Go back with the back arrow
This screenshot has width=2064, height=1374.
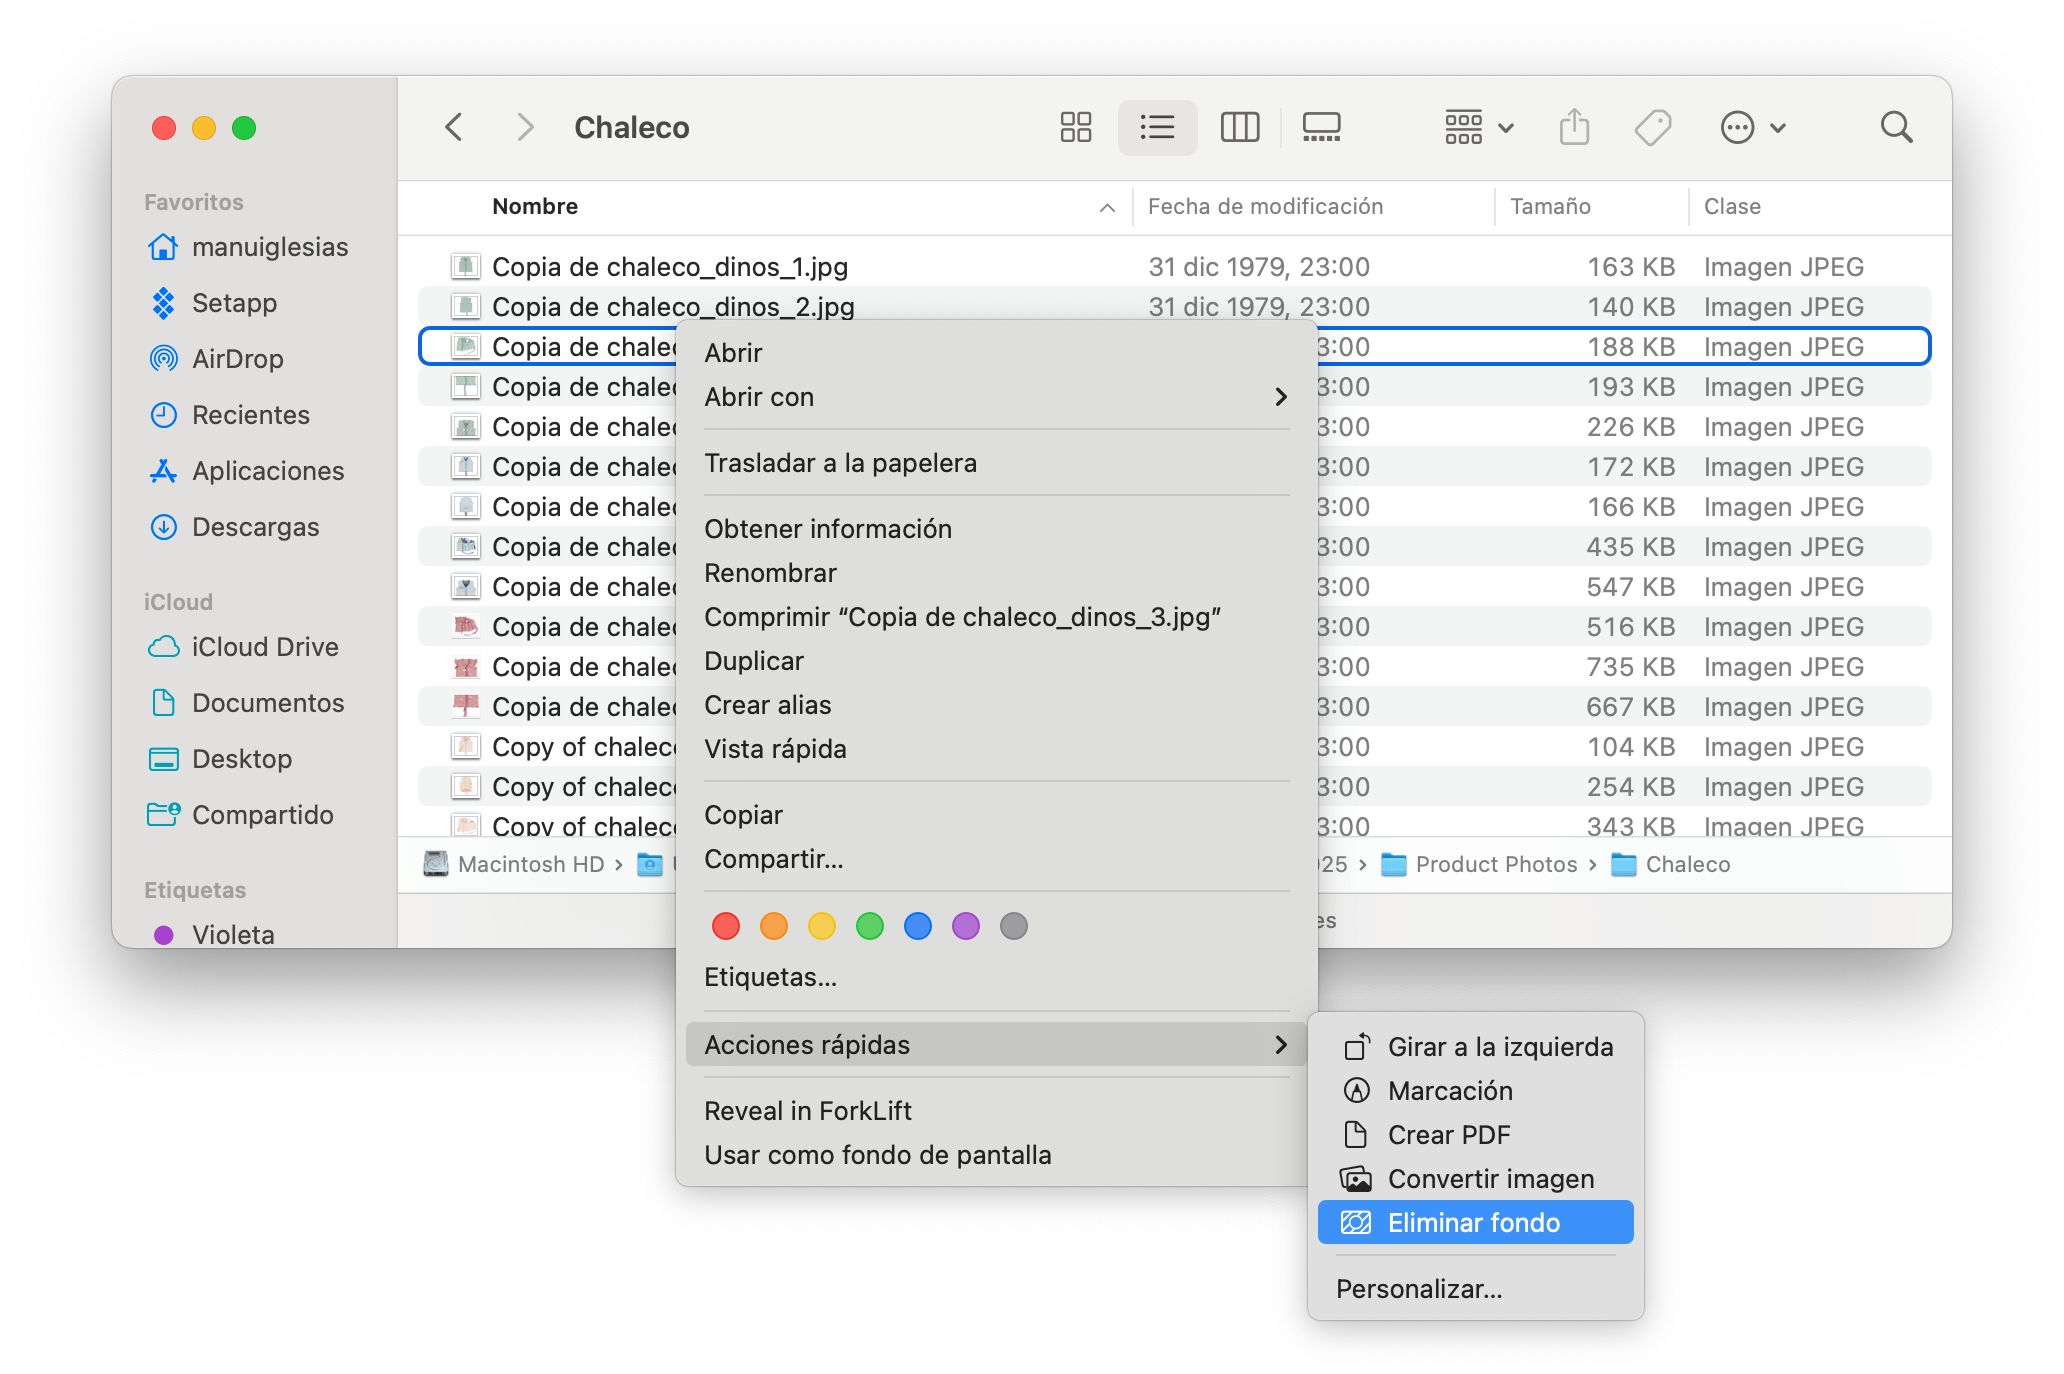(454, 127)
